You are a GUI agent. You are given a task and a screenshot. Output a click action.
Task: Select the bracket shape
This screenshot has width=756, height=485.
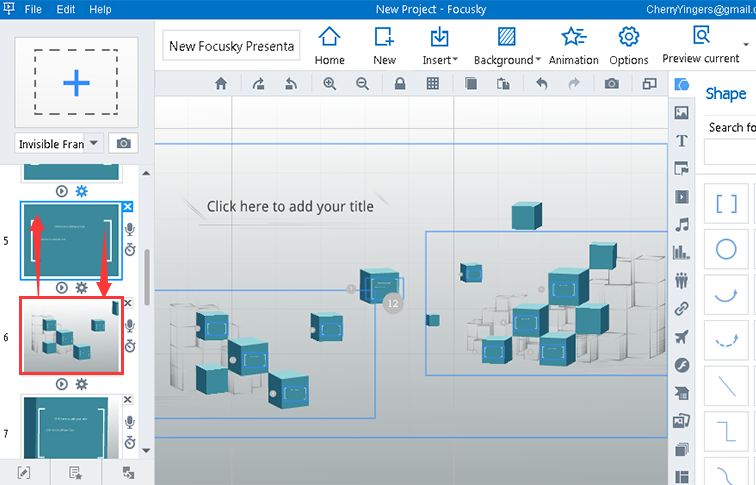pos(726,203)
